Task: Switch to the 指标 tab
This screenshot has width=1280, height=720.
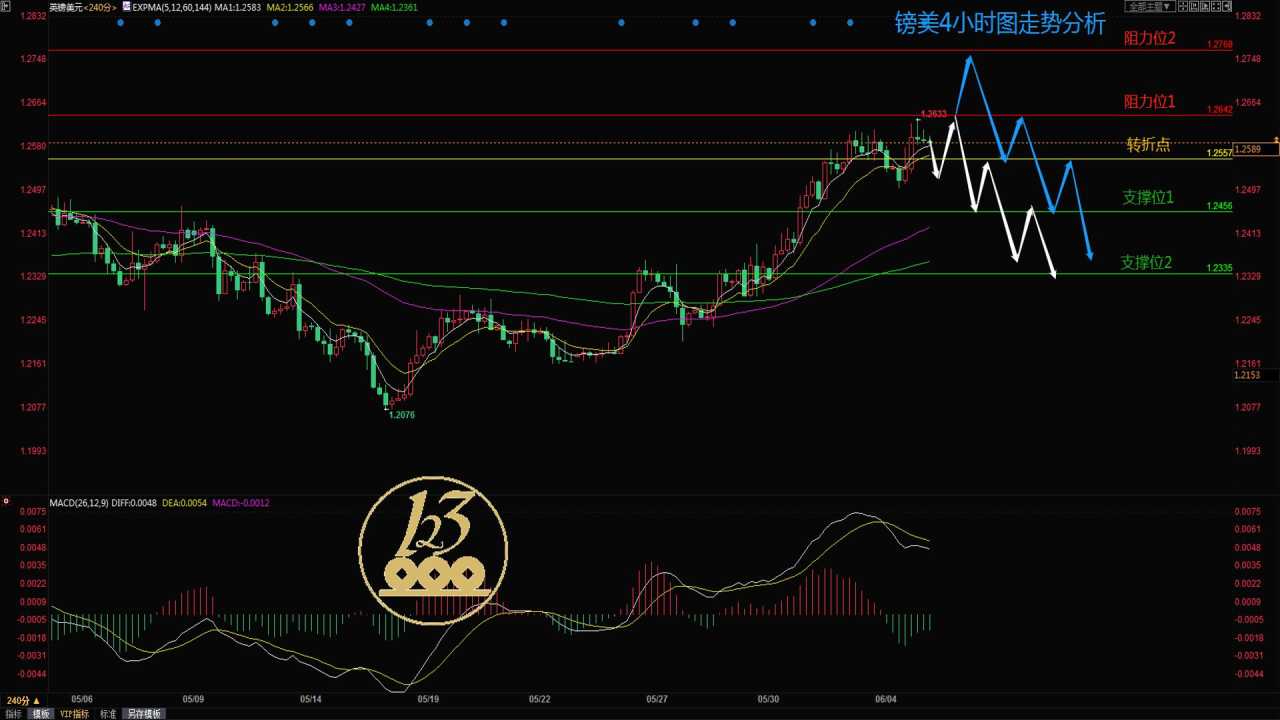Action: [14, 714]
